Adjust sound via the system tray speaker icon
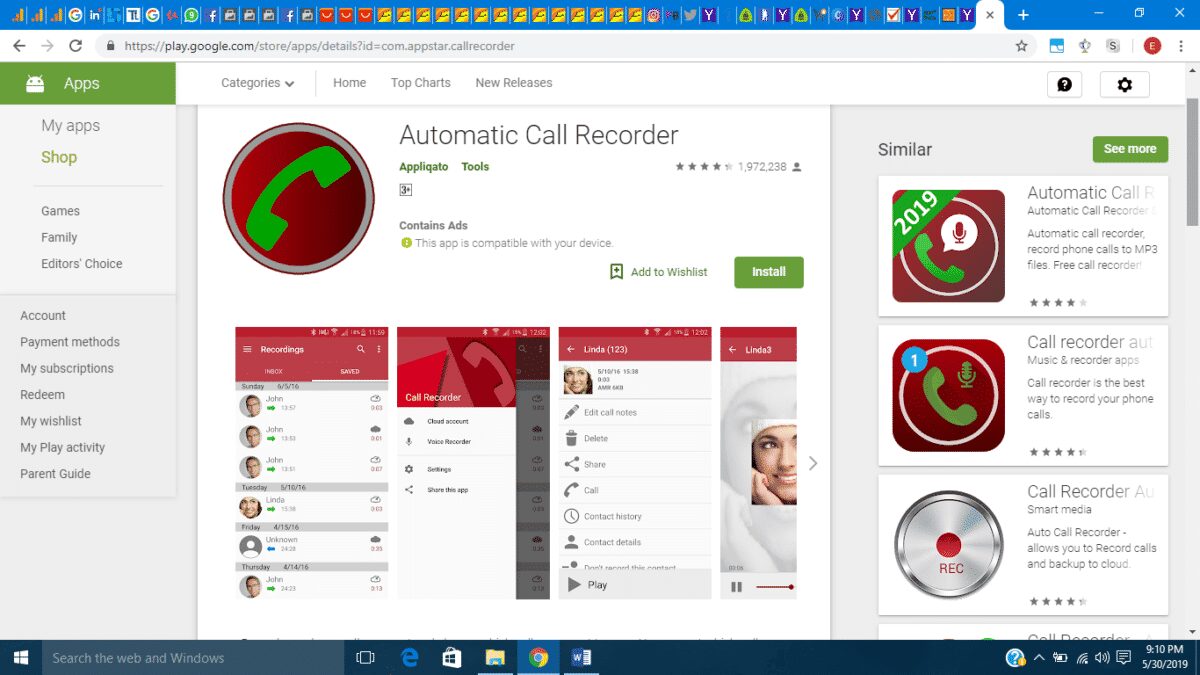The image size is (1200, 675). coord(1100,658)
